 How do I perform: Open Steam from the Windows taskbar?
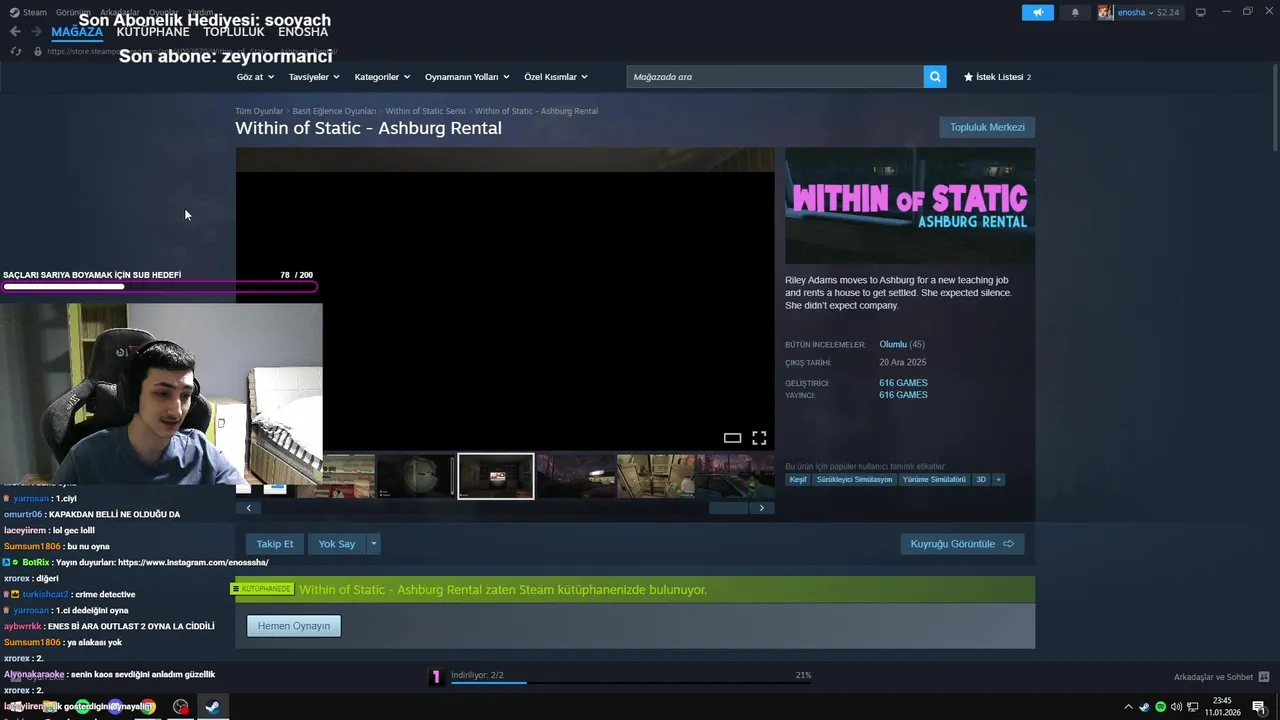pyautogui.click(x=212, y=707)
